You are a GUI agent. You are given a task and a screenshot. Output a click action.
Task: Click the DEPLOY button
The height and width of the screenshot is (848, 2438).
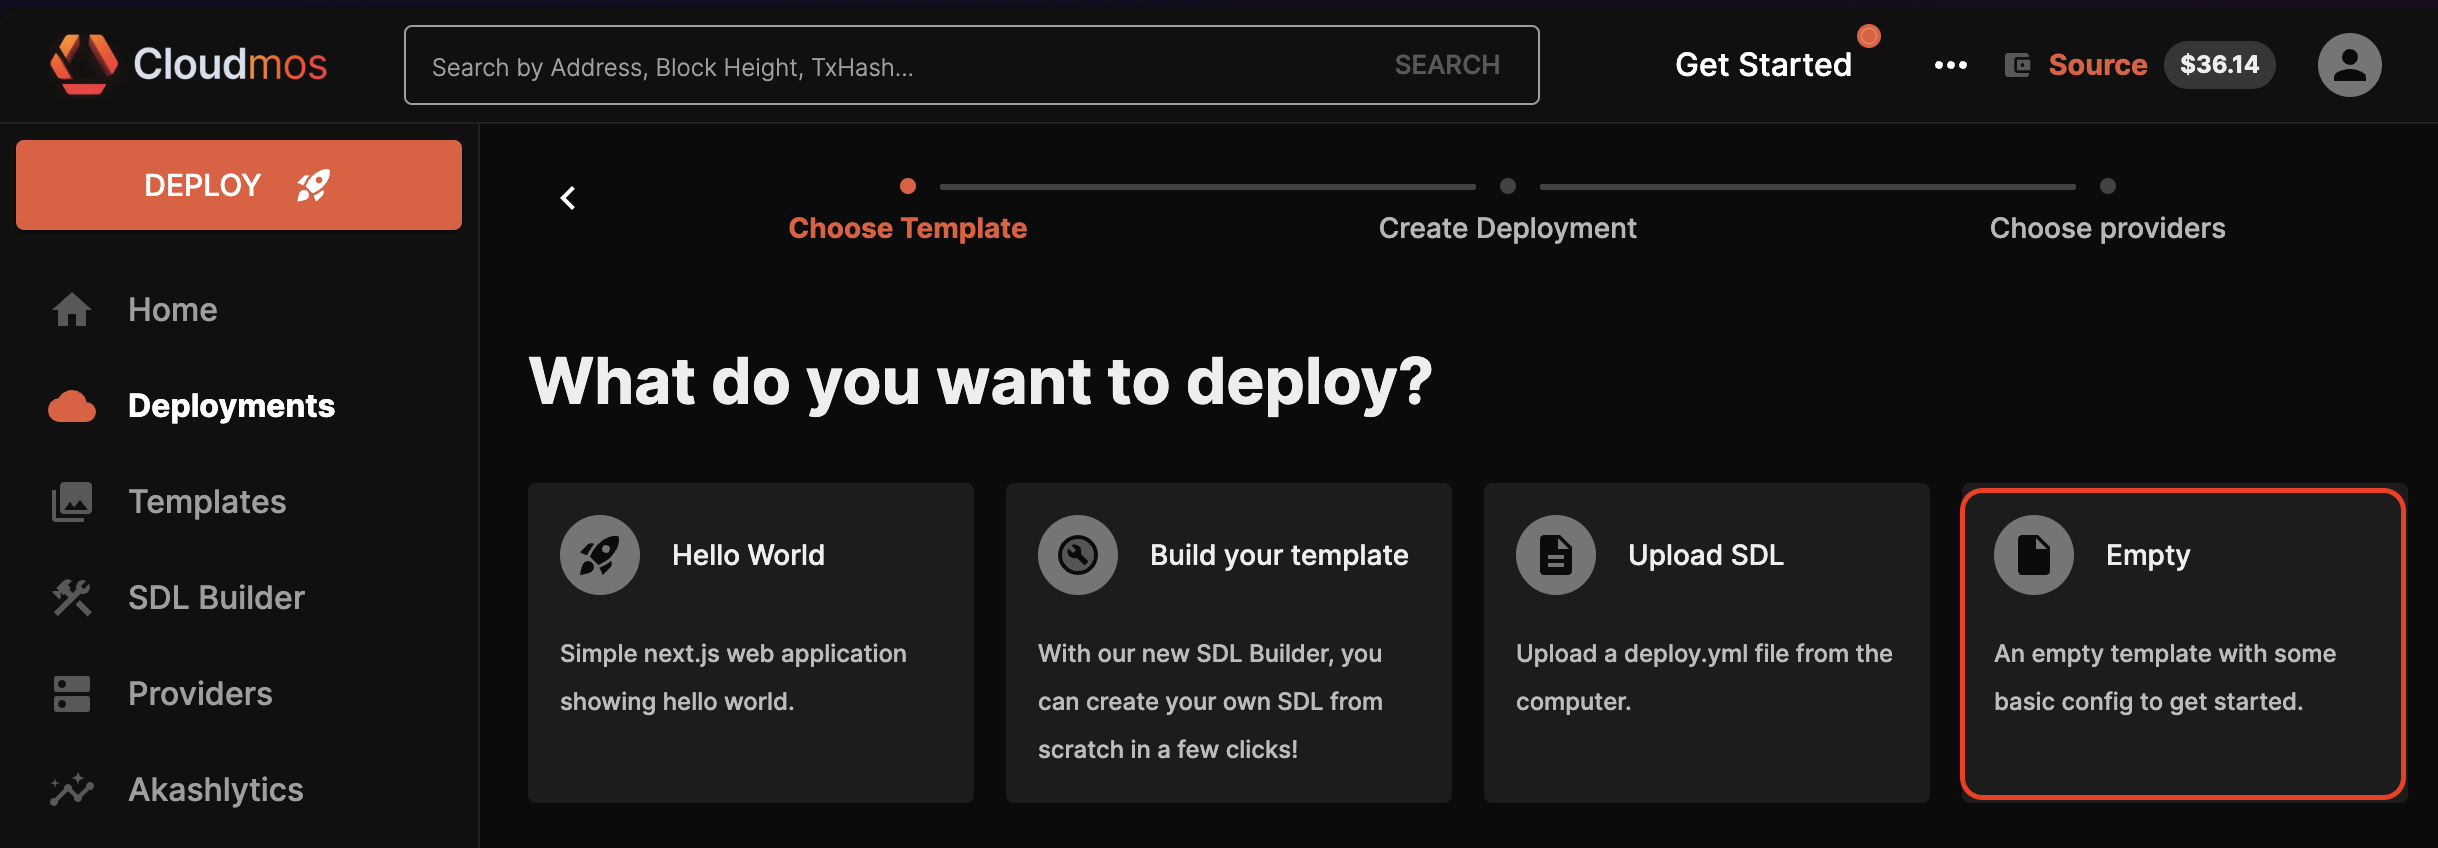click(x=239, y=185)
